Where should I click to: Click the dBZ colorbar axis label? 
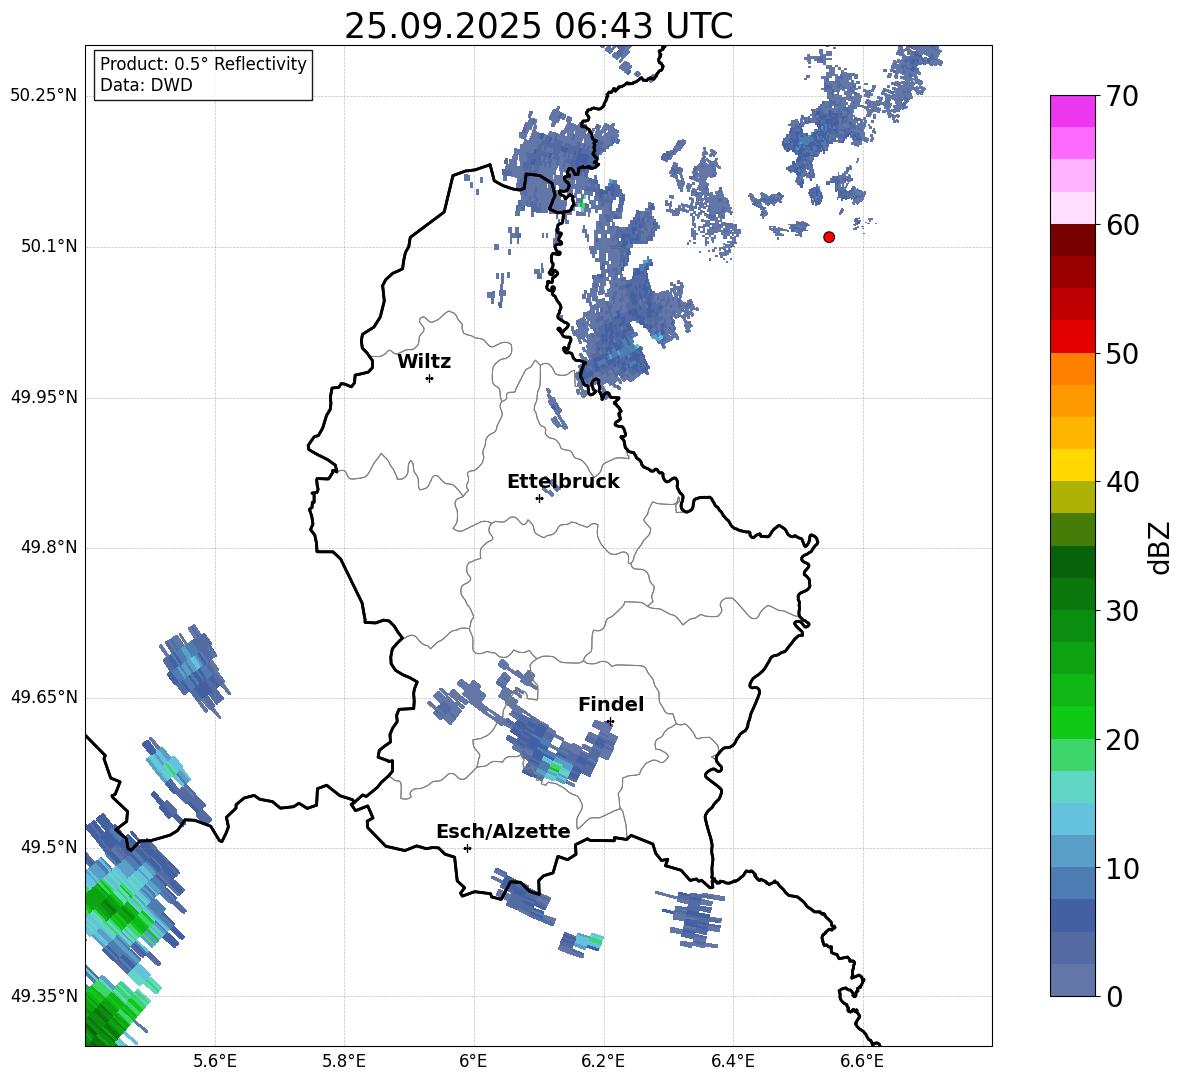(x=1159, y=547)
